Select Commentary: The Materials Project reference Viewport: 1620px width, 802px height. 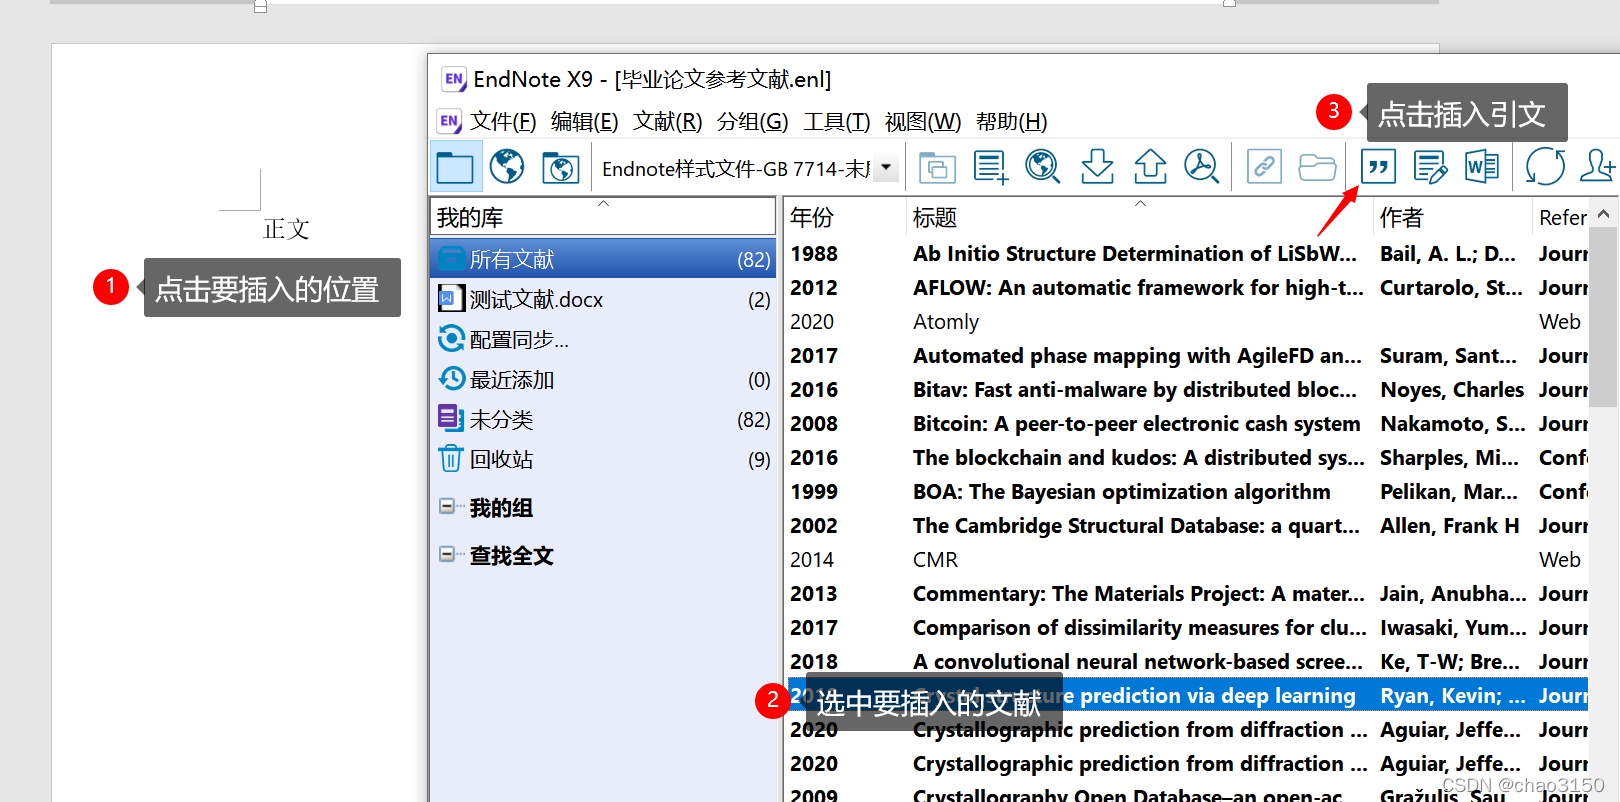[1187, 594]
